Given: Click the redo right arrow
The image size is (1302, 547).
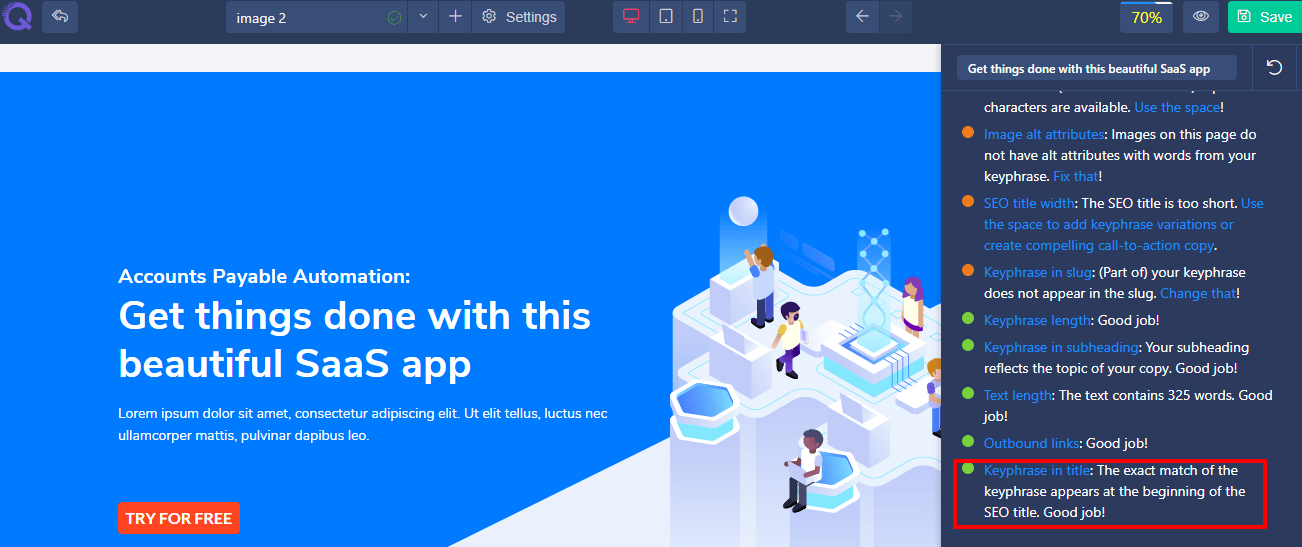Looking at the screenshot, I should (895, 17).
